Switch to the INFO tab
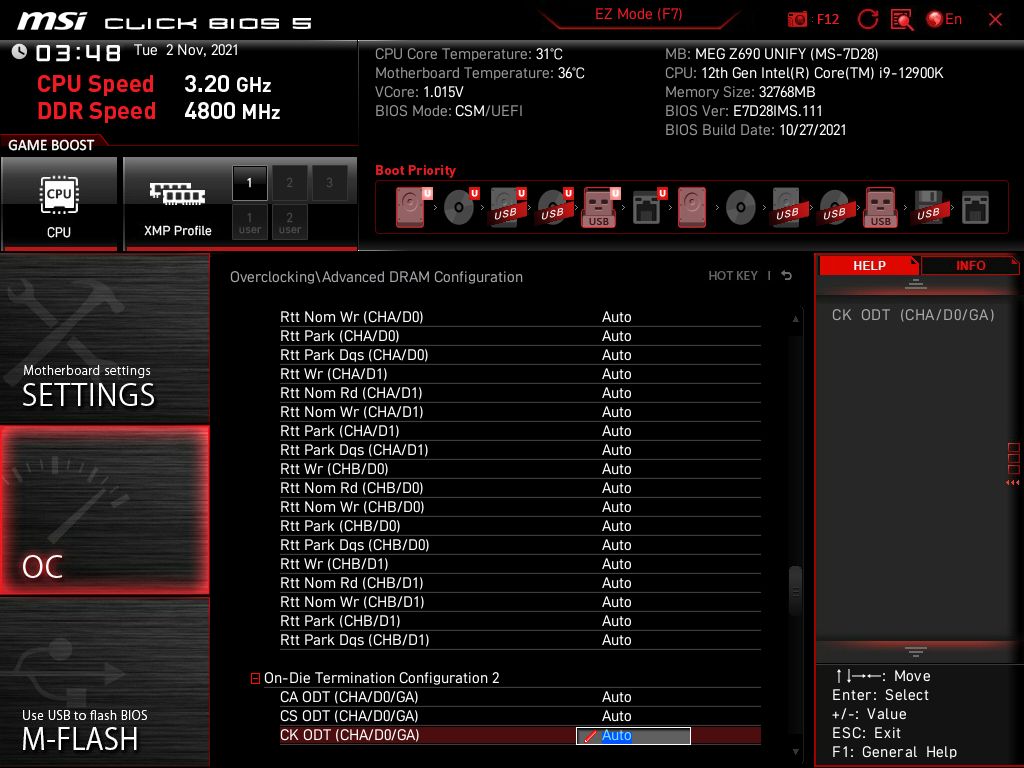The width and height of the screenshot is (1024, 768). (970, 265)
